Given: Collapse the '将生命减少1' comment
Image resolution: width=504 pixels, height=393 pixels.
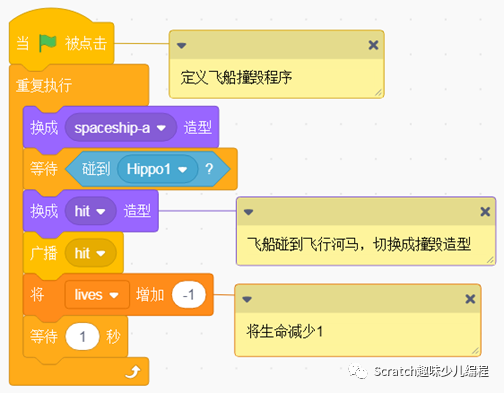Looking at the screenshot, I should point(247,299).
